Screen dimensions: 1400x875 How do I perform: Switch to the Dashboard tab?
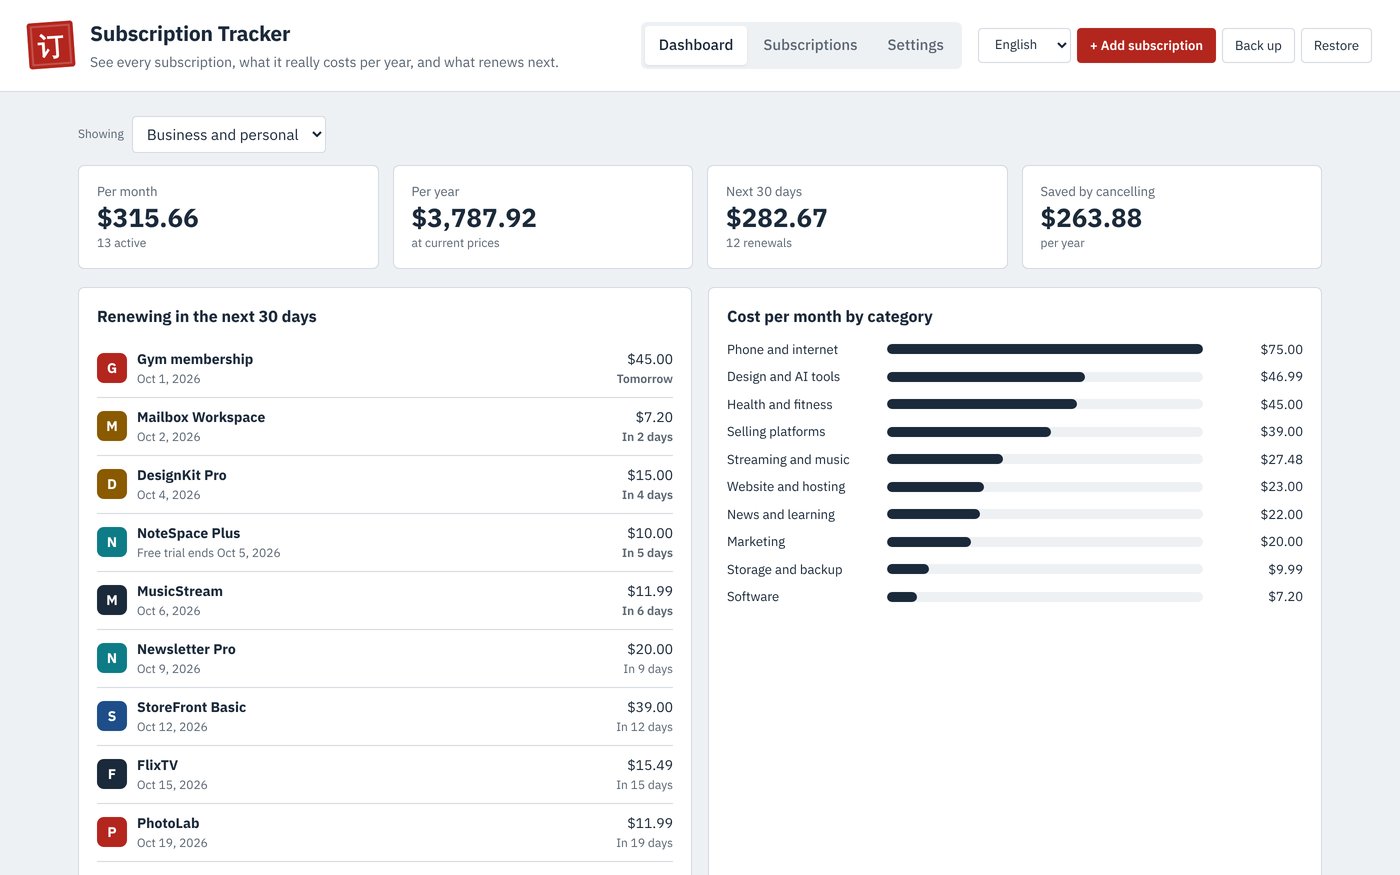[x=696, y=45]
